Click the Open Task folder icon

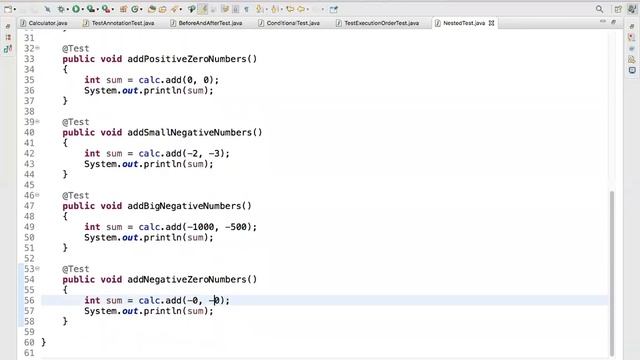click(162, 9)
